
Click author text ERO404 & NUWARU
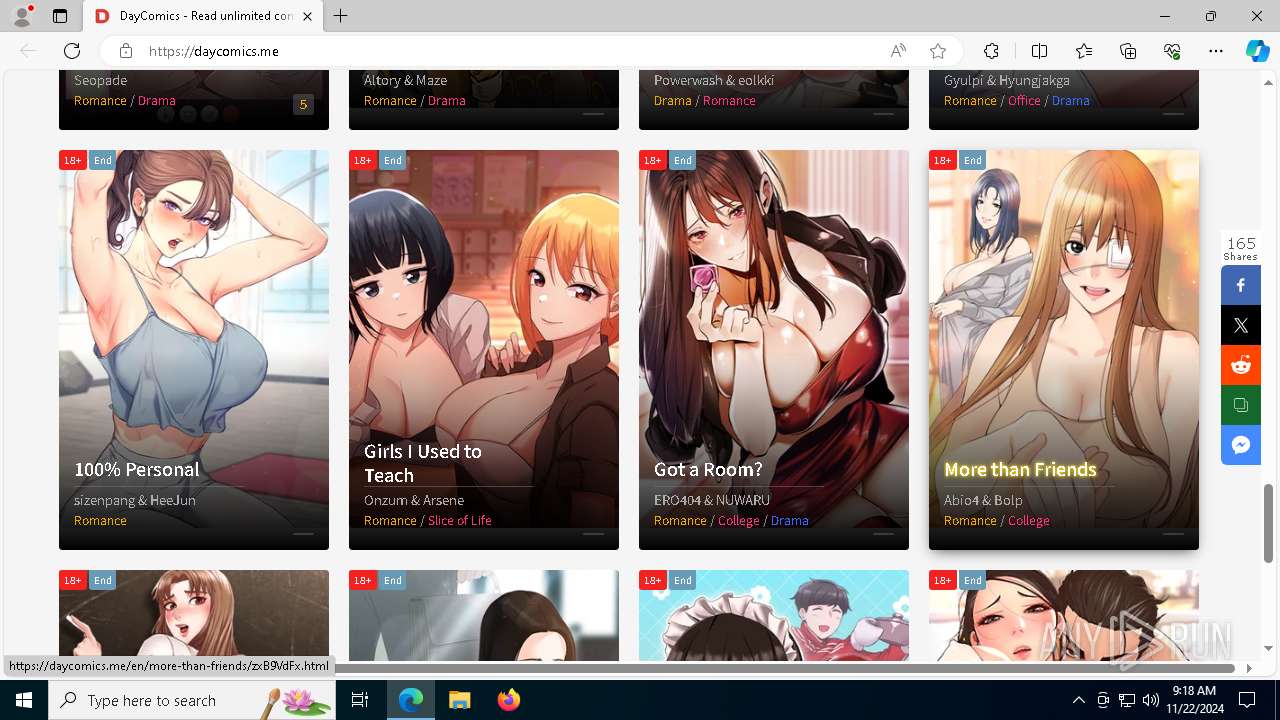[x=712, y=500]
